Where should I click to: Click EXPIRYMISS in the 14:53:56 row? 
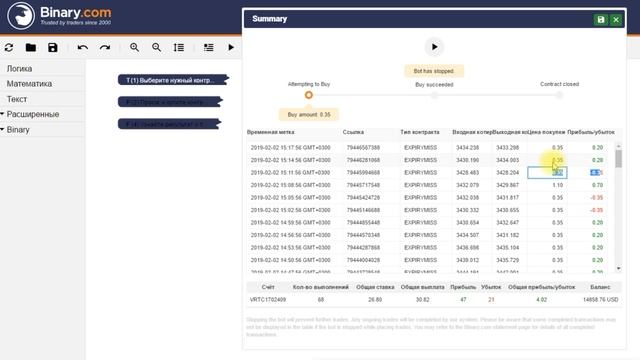[420, 248]
